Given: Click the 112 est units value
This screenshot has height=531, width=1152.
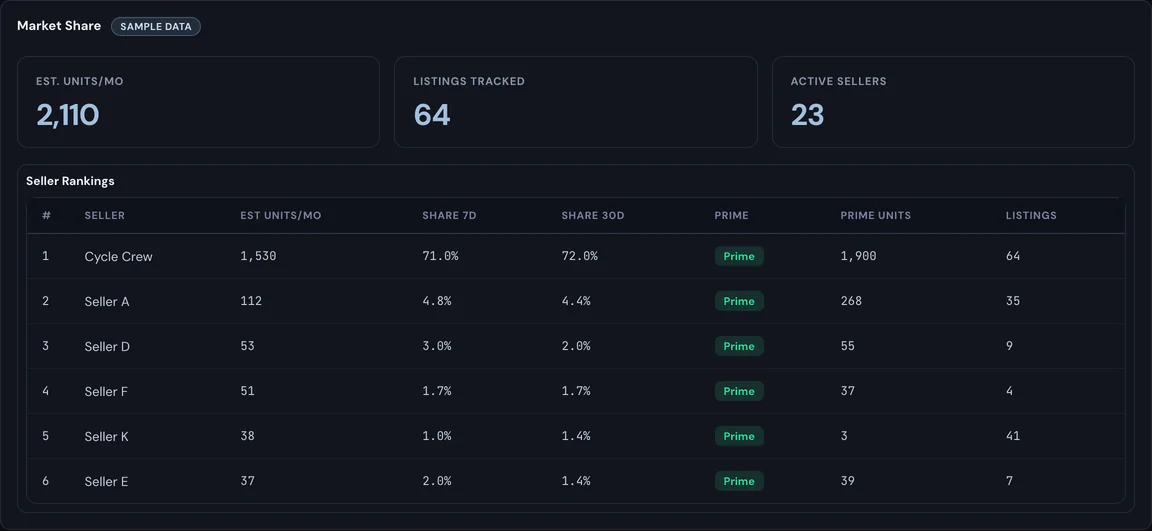Looking at the screenshot, I should [251, 301].
